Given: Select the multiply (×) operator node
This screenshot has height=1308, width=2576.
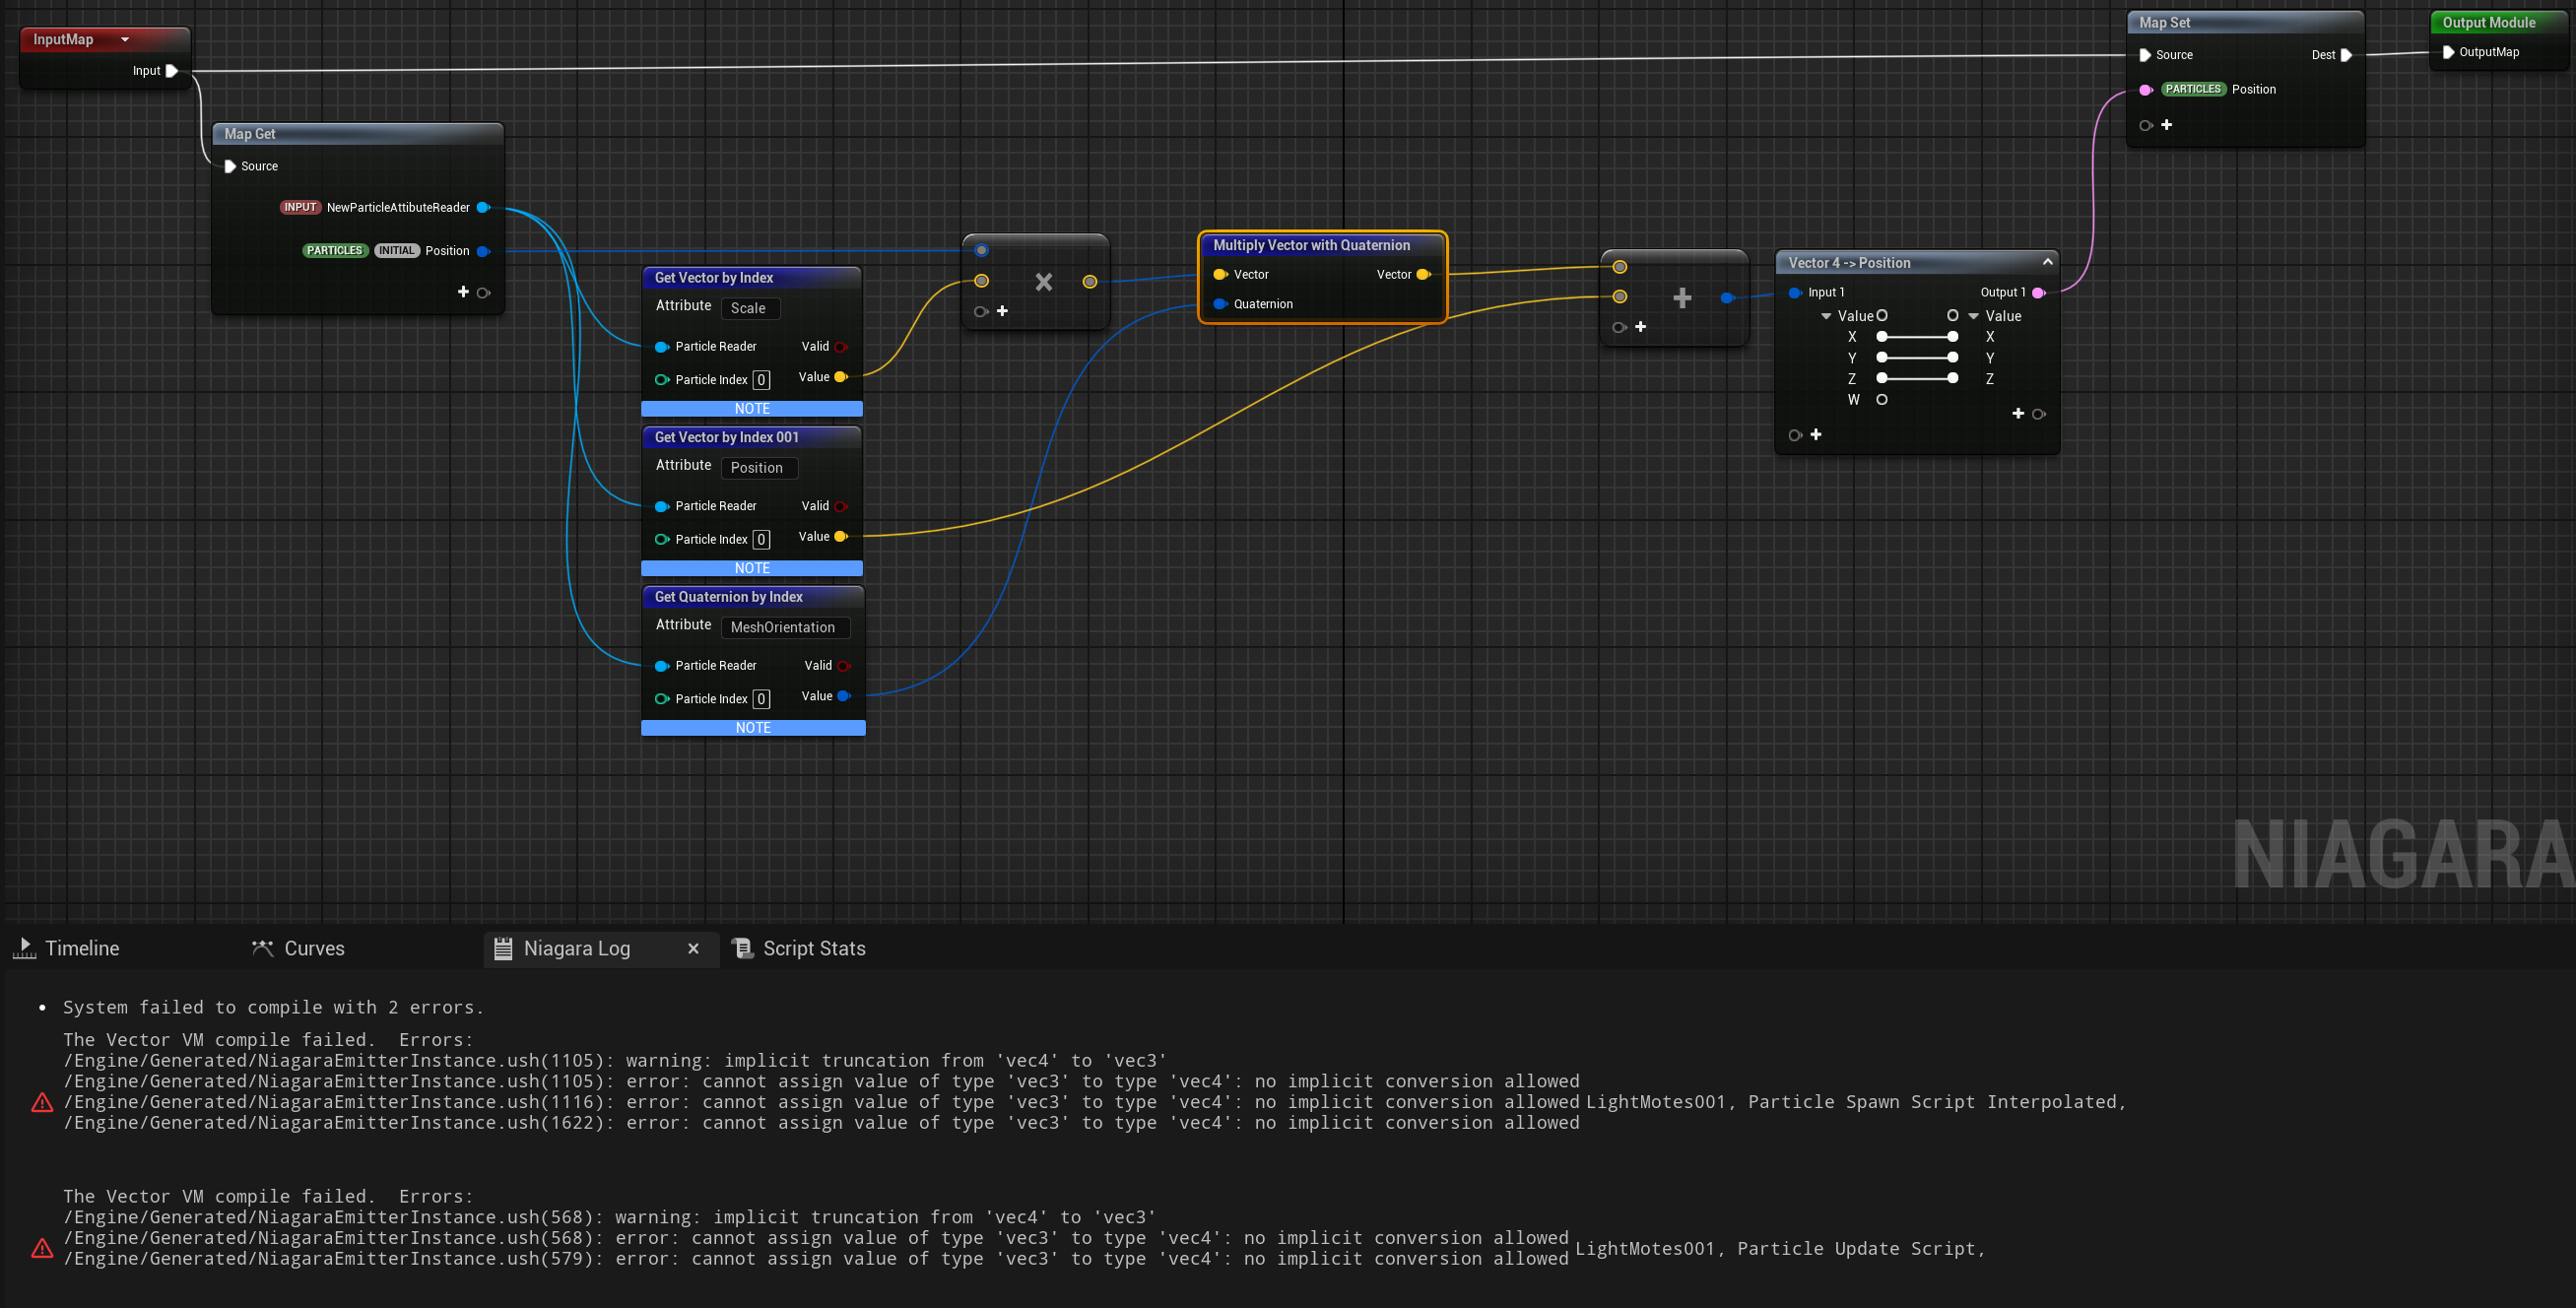Looking at the screenshot, I should [1044, 282].
